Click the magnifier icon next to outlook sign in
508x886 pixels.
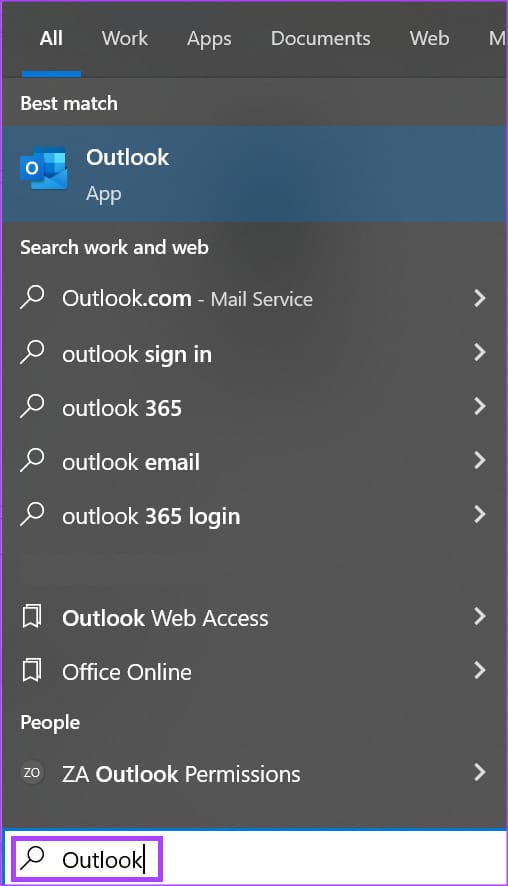pyautogui.click(x=32, y=351)
